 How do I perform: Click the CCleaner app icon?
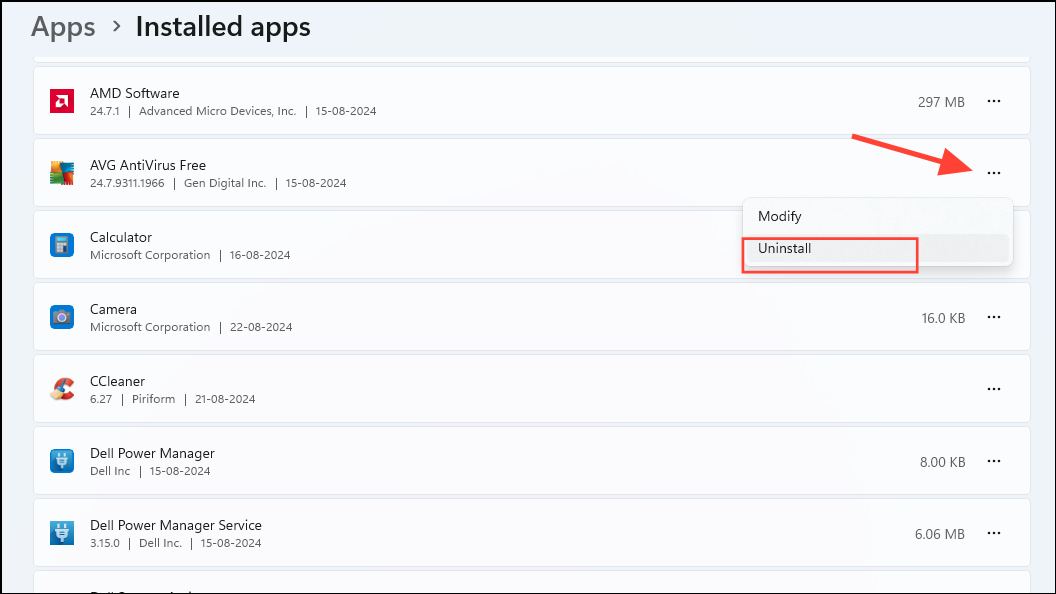62,389
